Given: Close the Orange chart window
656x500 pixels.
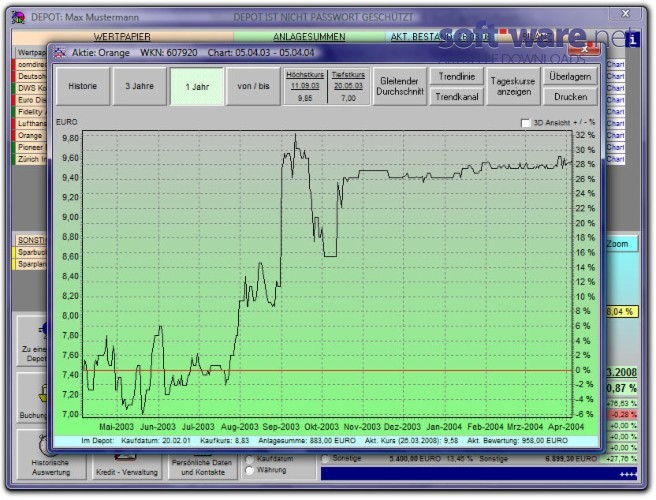Looking at the screenshot, I should [x=585, y=49].
